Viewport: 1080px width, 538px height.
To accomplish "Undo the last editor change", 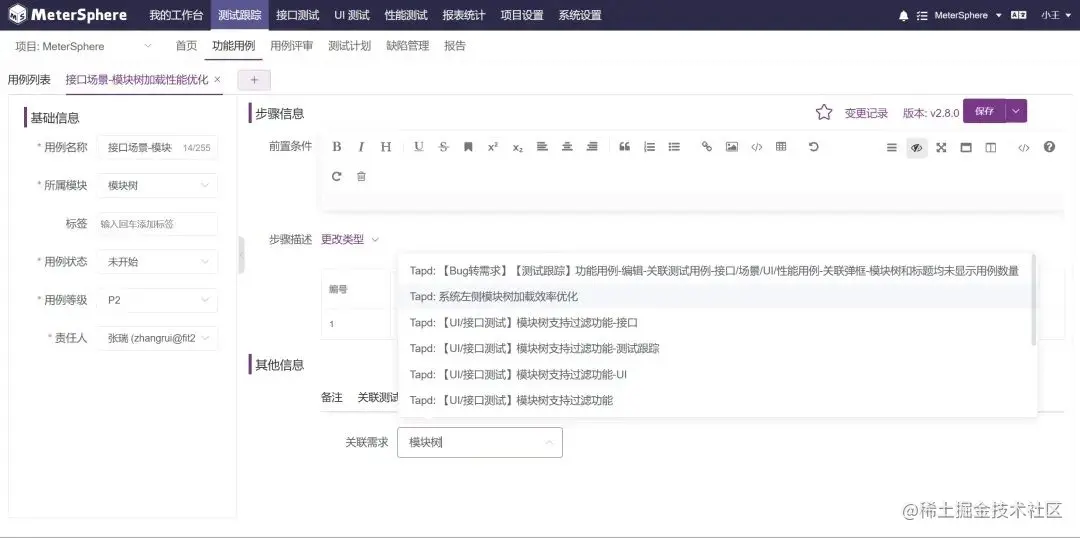I will (813, 147).
